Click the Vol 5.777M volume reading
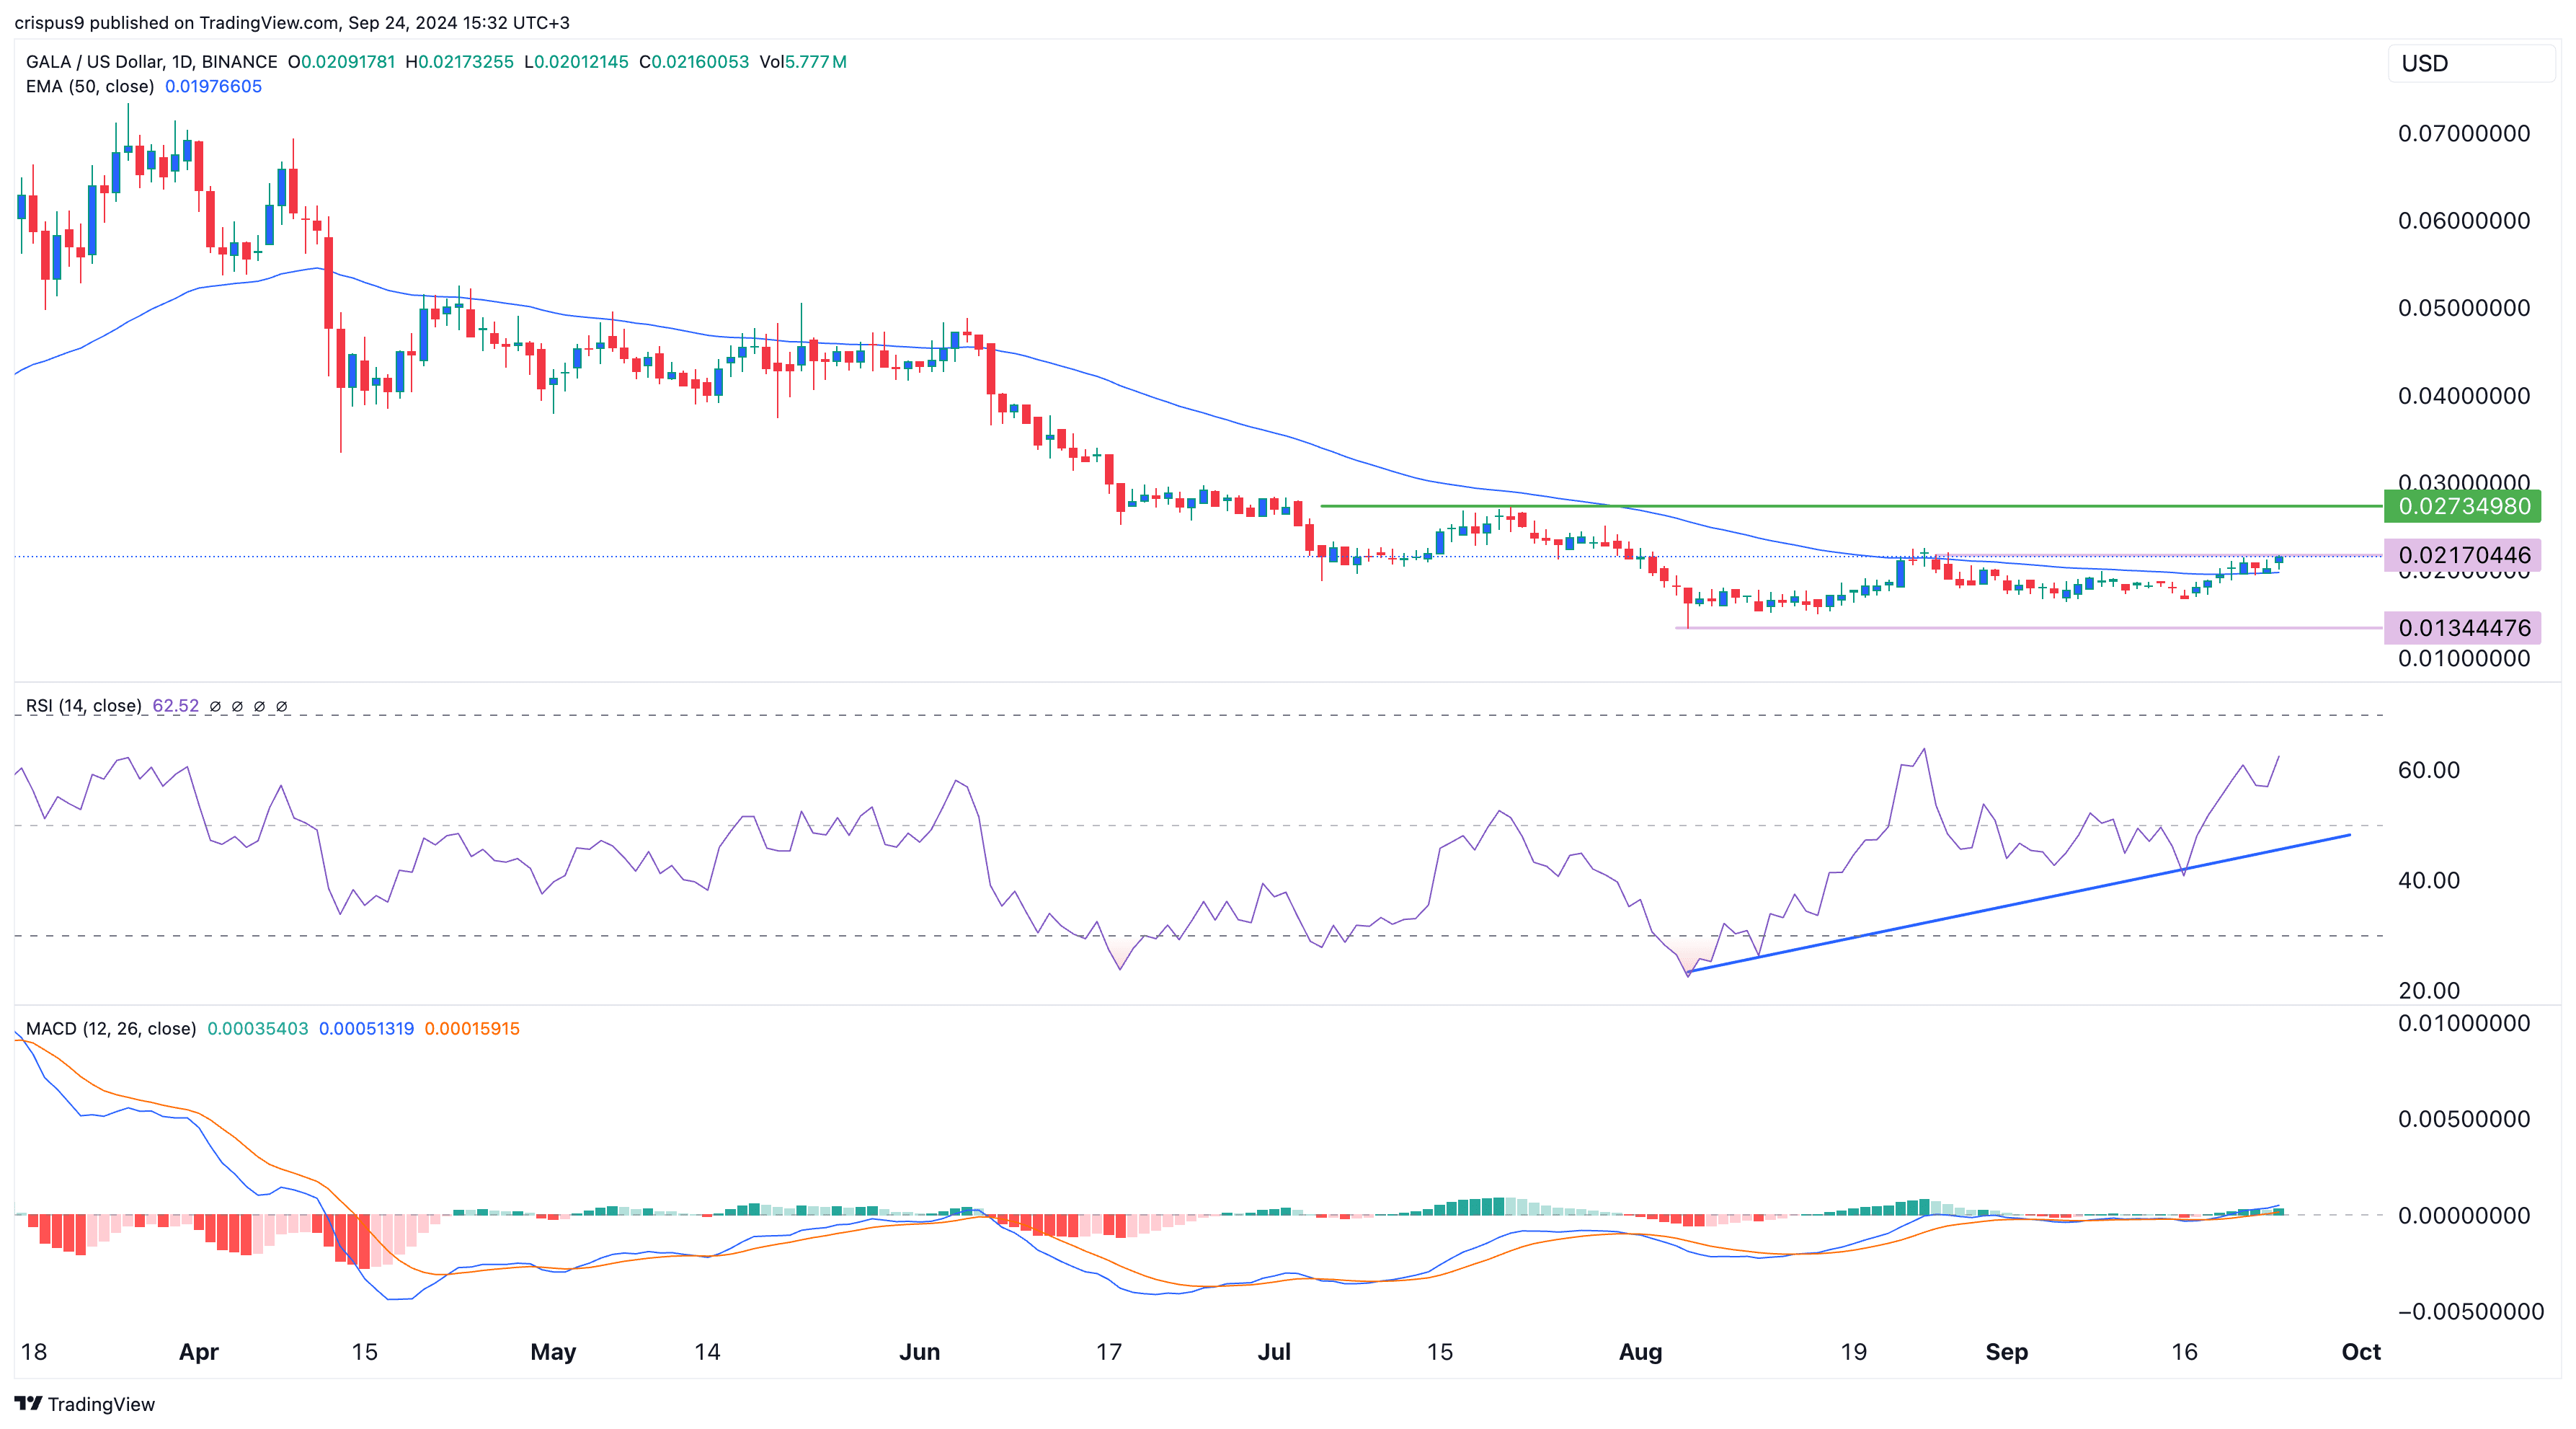 pos(803,62)
